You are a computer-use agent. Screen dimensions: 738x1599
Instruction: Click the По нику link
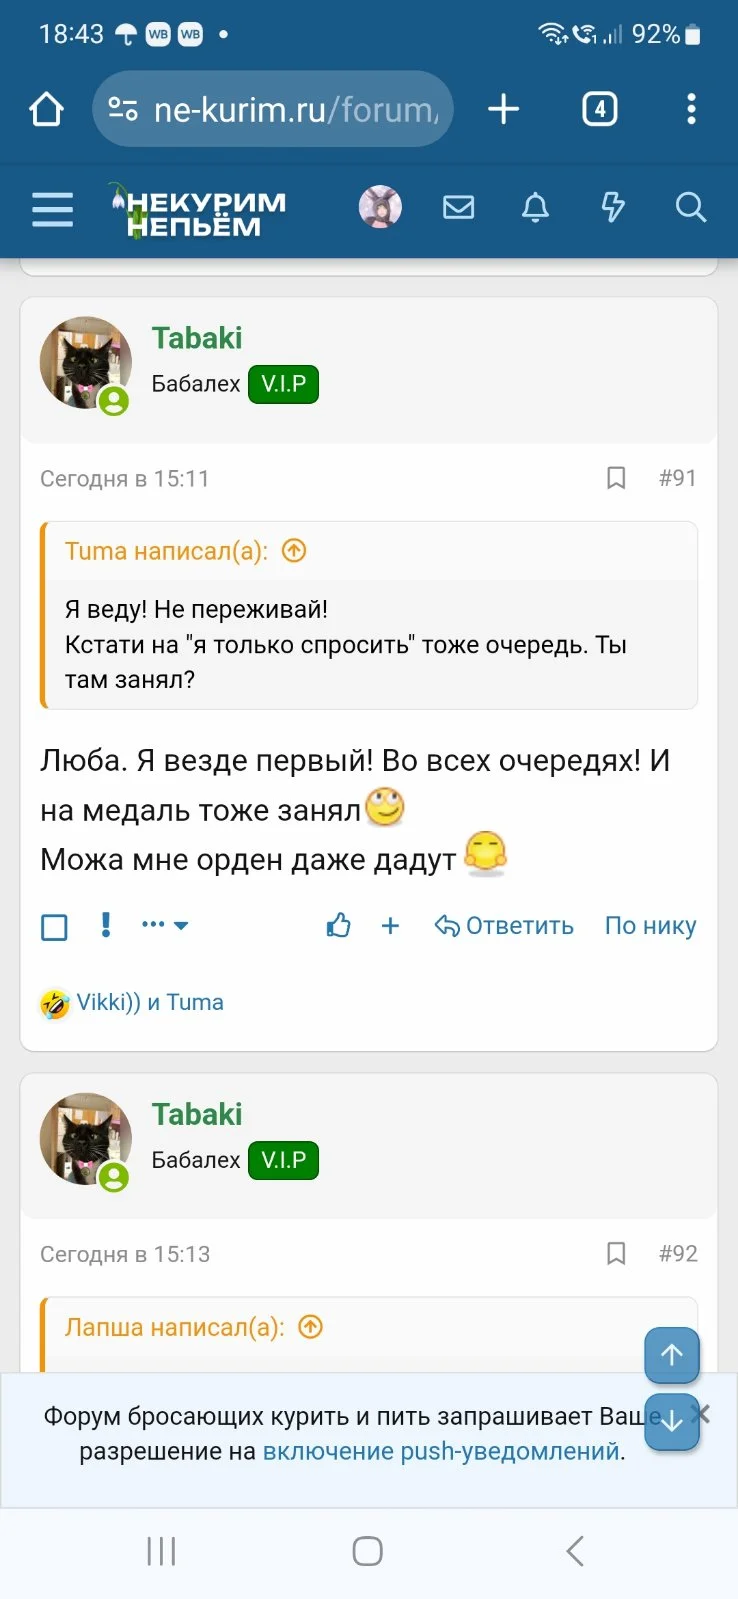650,926
